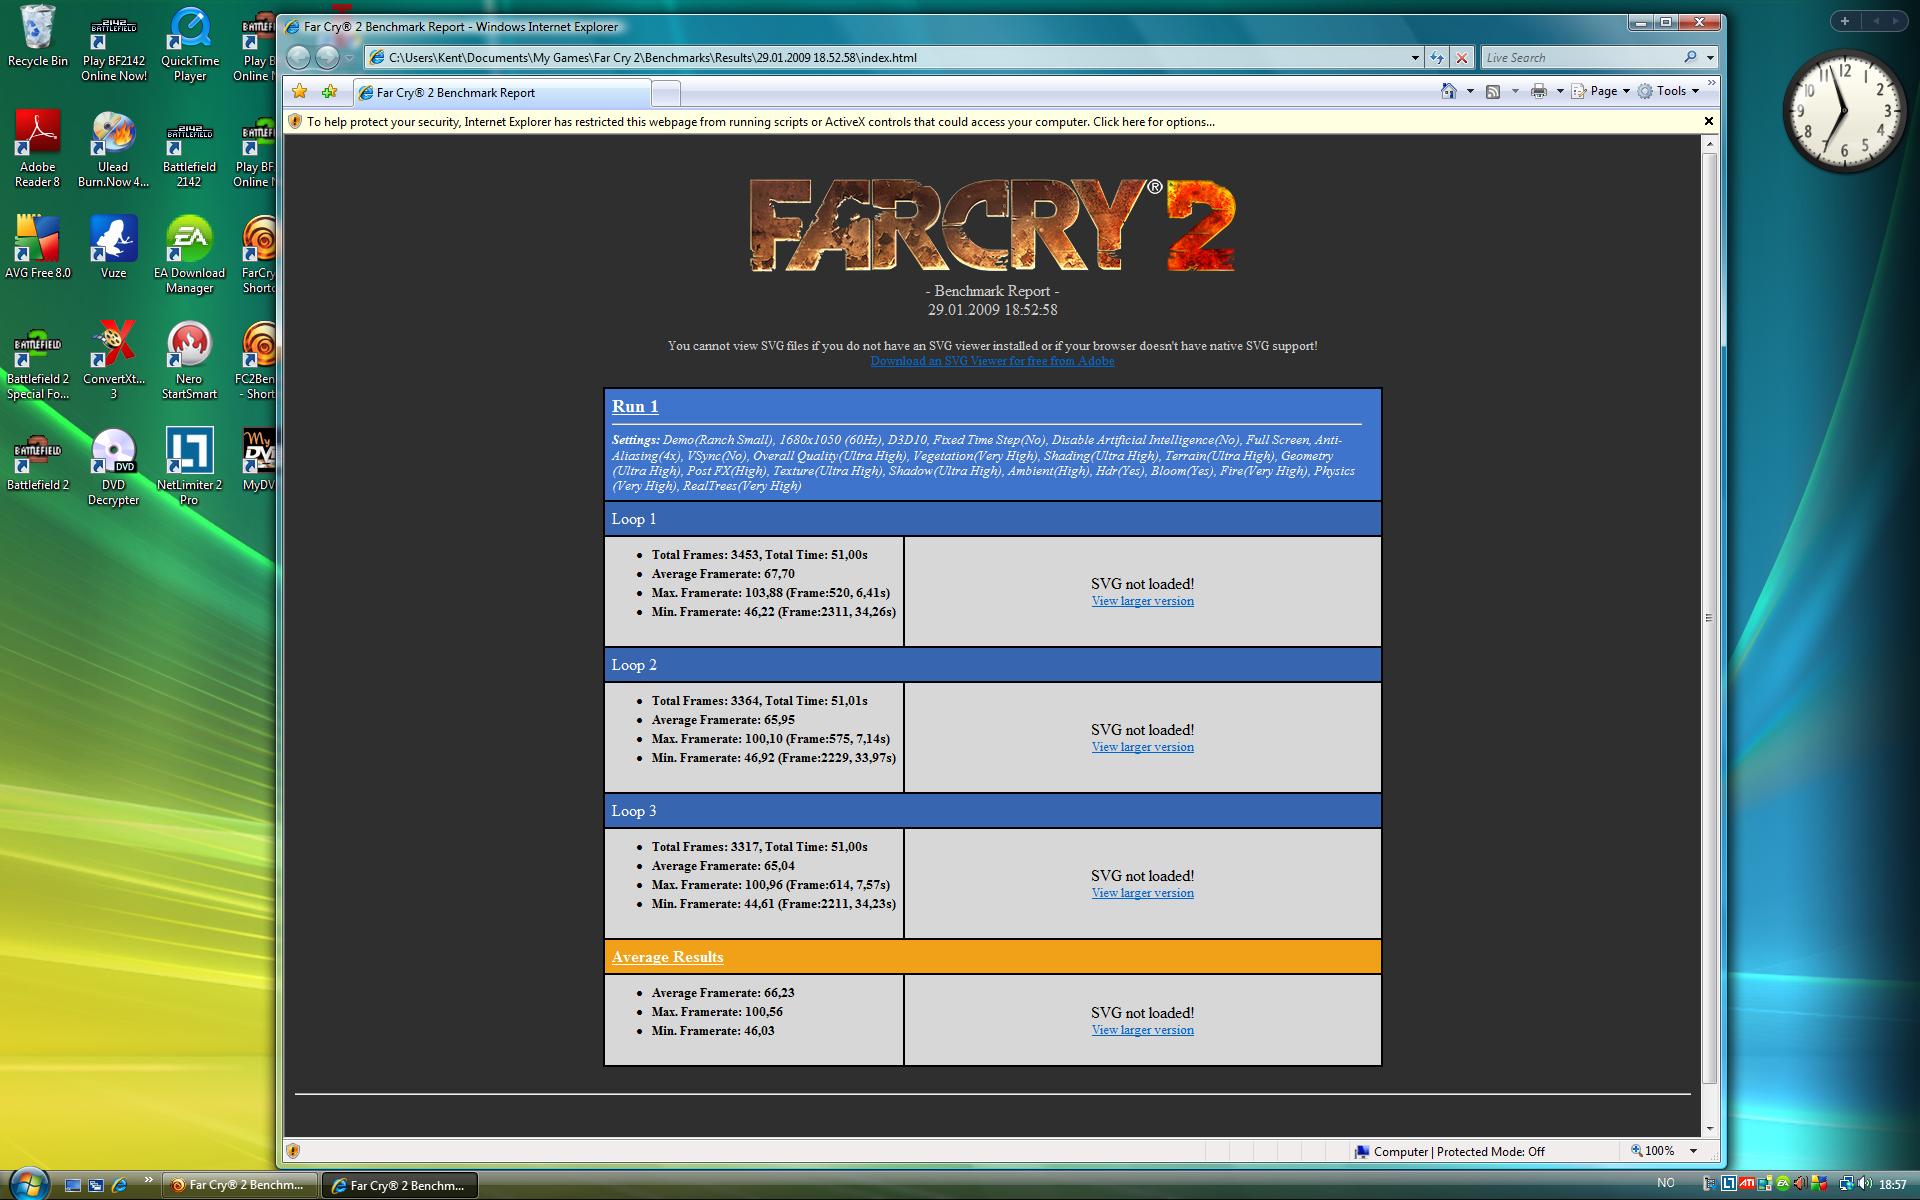Open Loop 1 View larger version link
This screenshot has width=1920, height=1200.
(x=1142, y=601)
